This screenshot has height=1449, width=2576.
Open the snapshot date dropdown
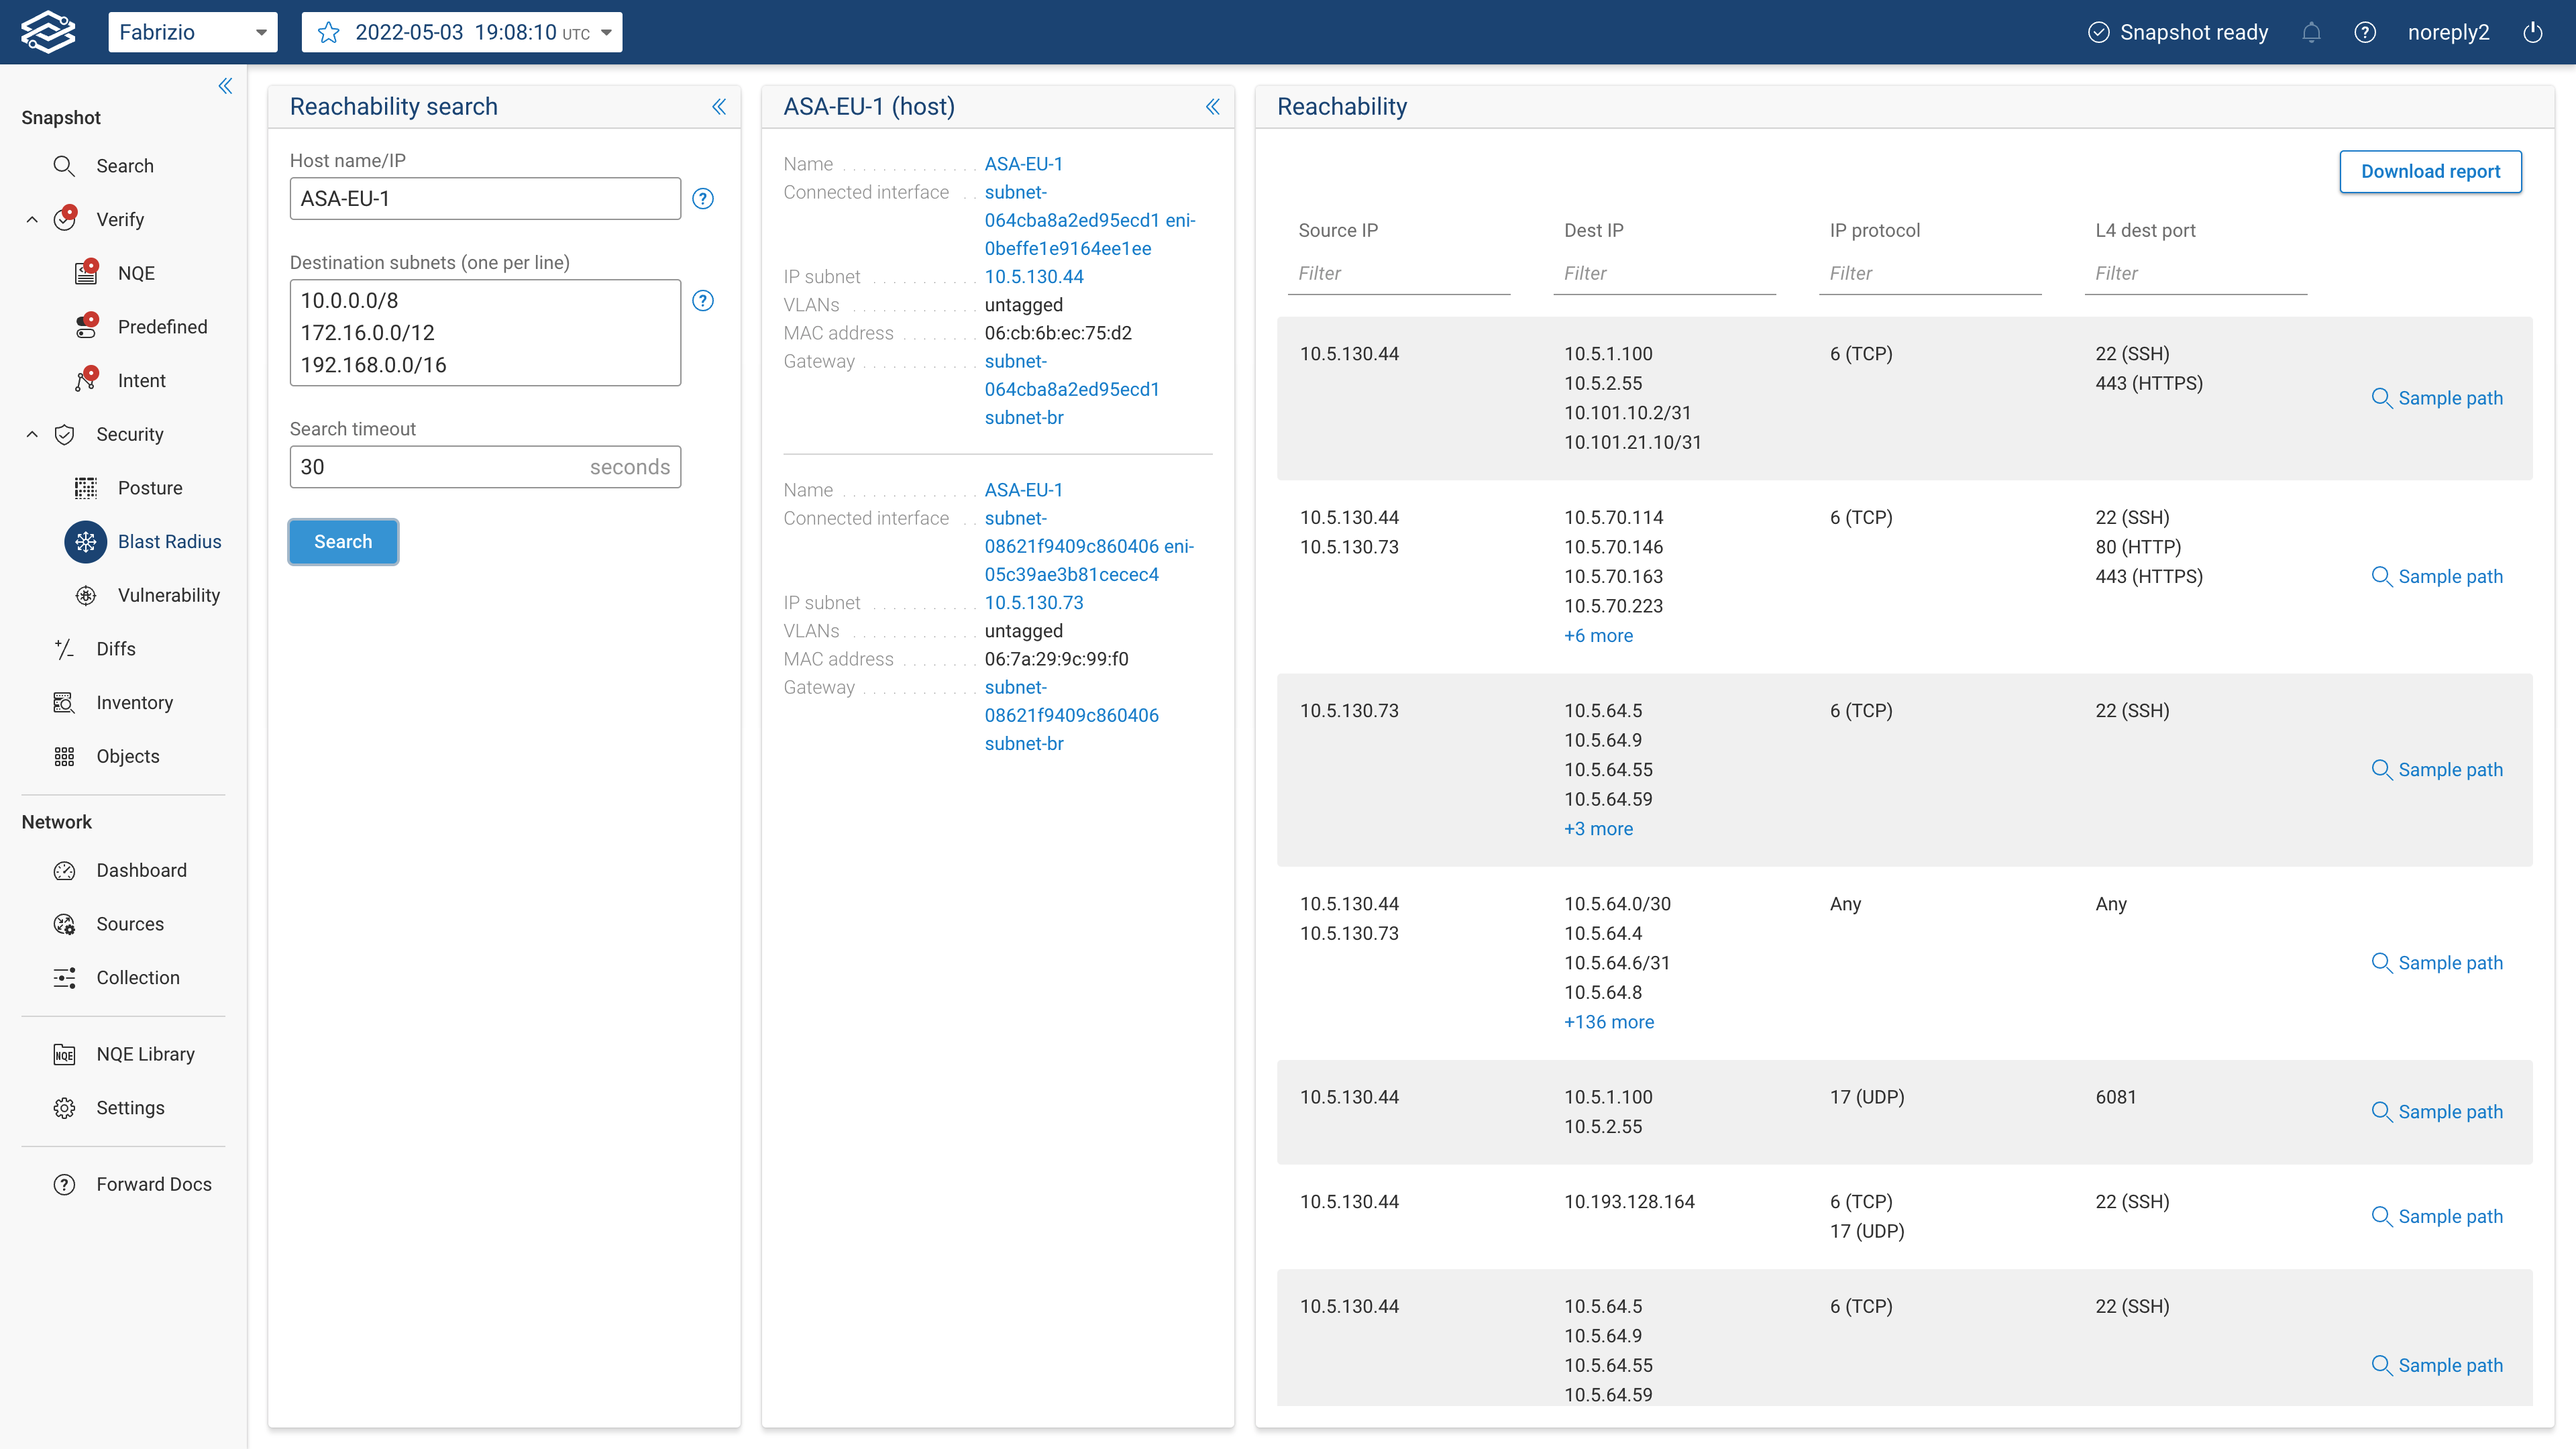605,32
